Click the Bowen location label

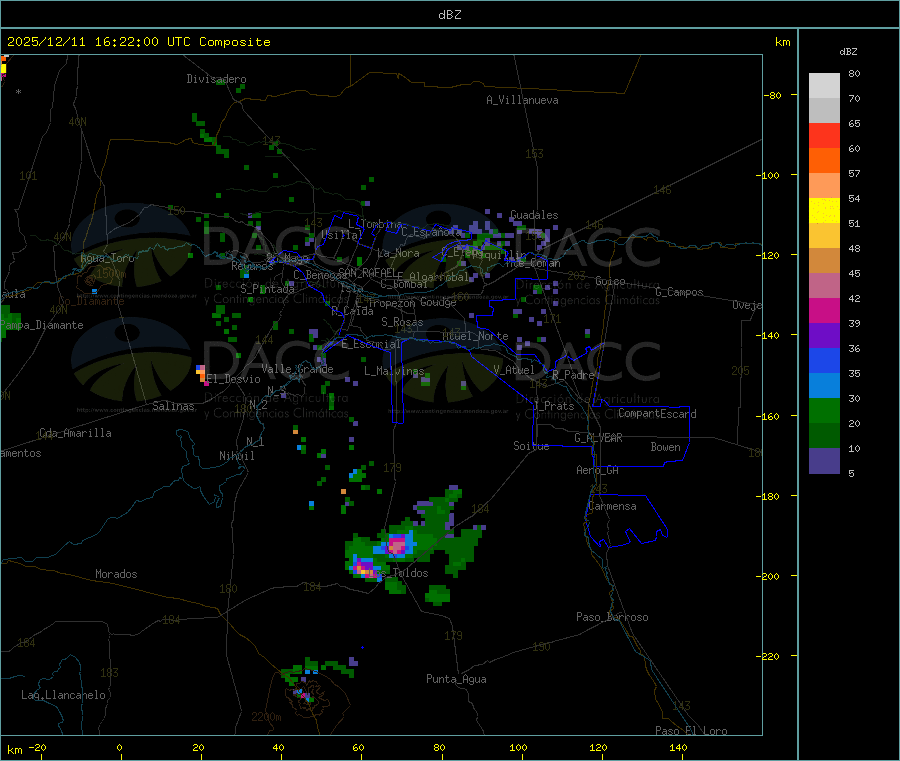click(665, 446)
